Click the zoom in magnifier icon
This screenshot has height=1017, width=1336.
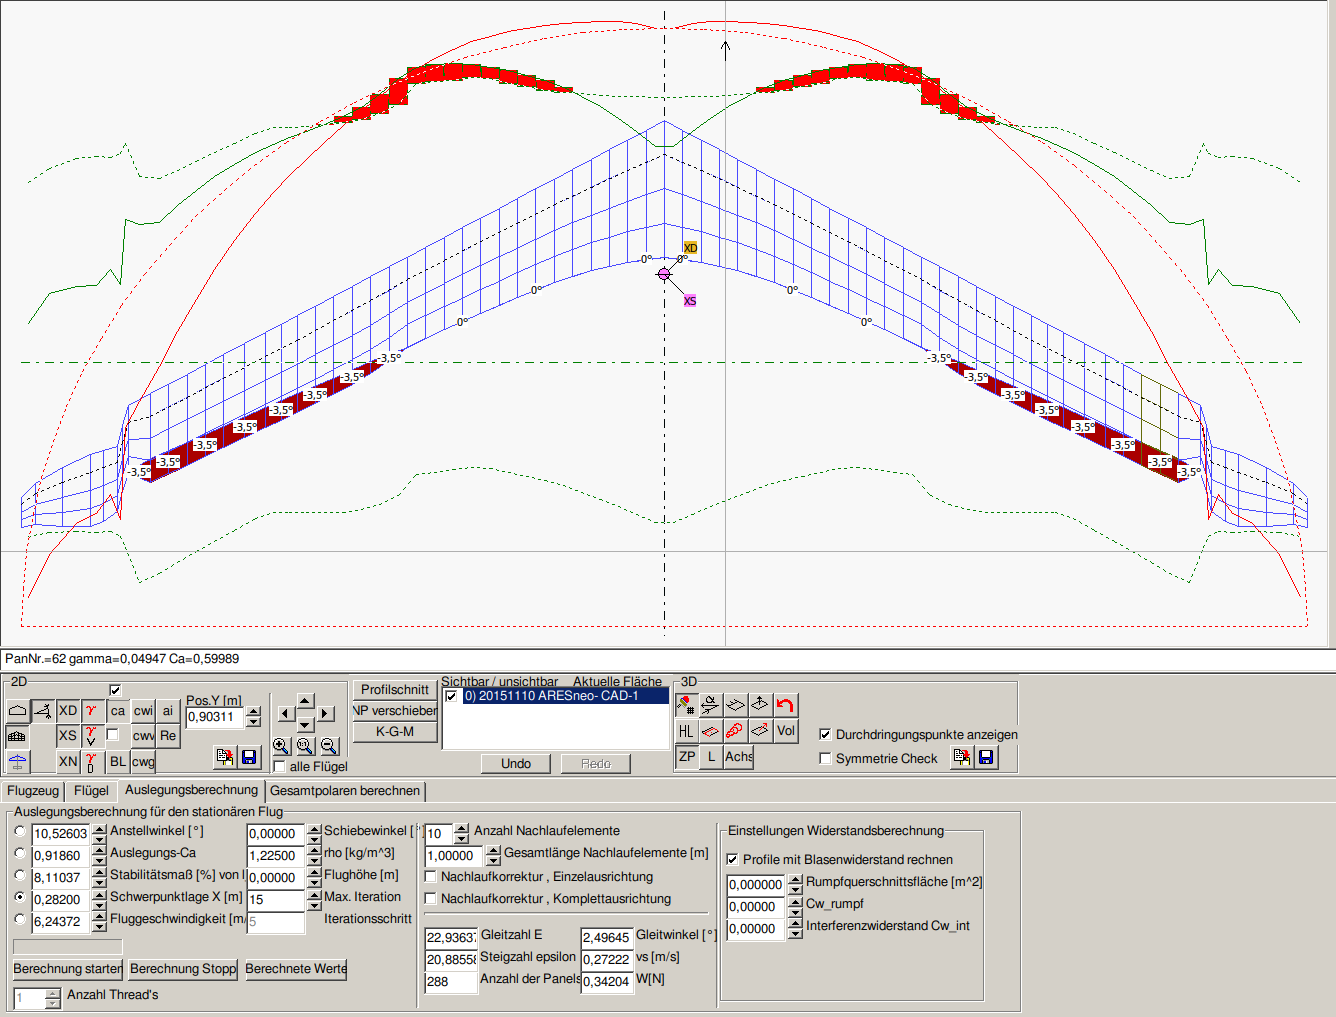point(281,746)
